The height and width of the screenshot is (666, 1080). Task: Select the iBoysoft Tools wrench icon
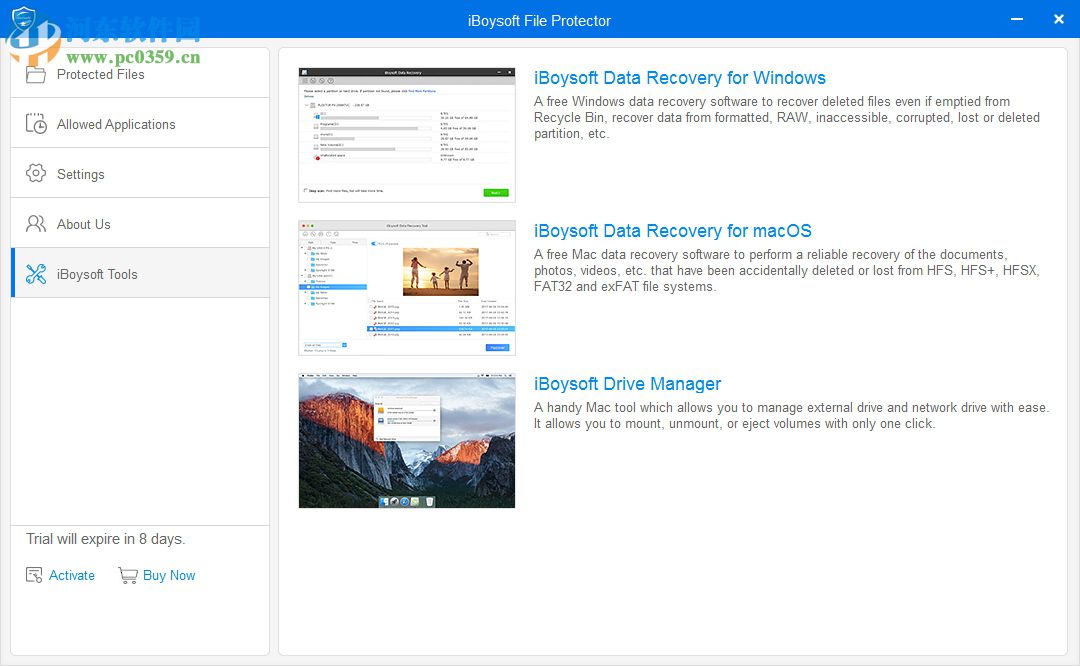tap(36, 272)
